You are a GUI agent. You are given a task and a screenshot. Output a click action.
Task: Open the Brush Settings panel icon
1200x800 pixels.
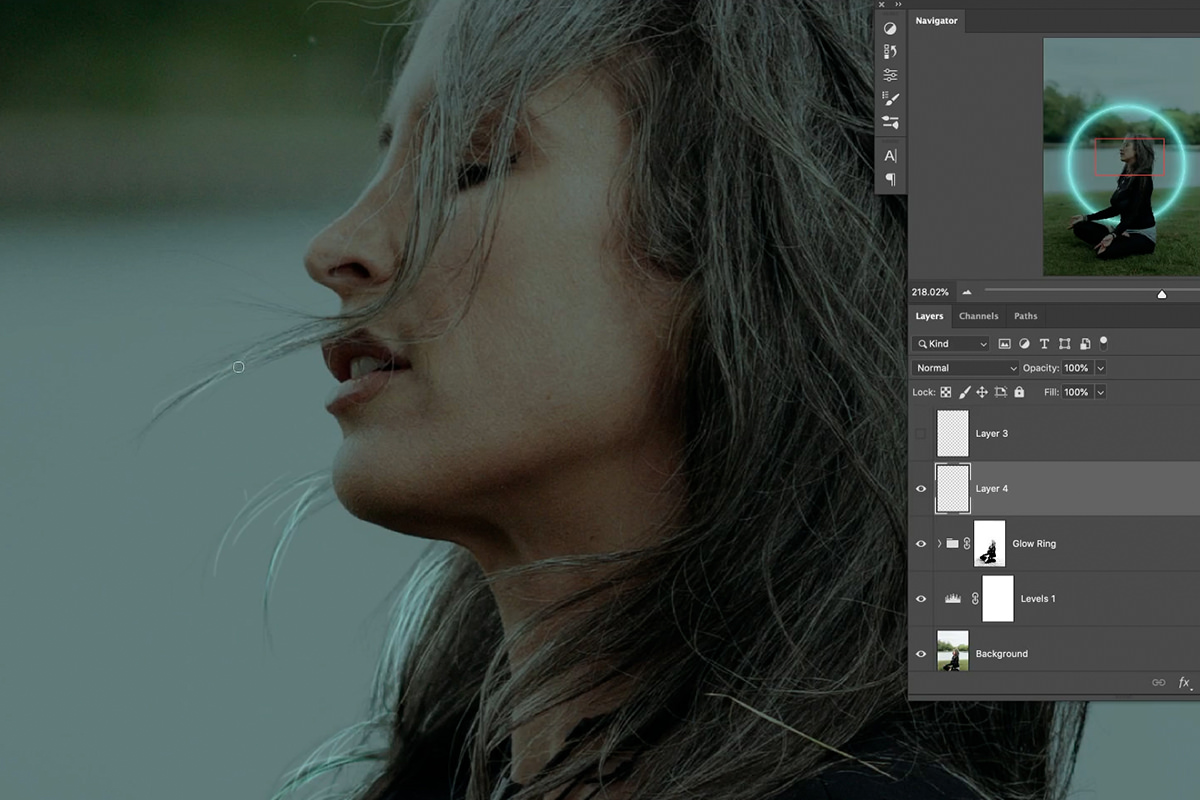click(x=890, y=98)
